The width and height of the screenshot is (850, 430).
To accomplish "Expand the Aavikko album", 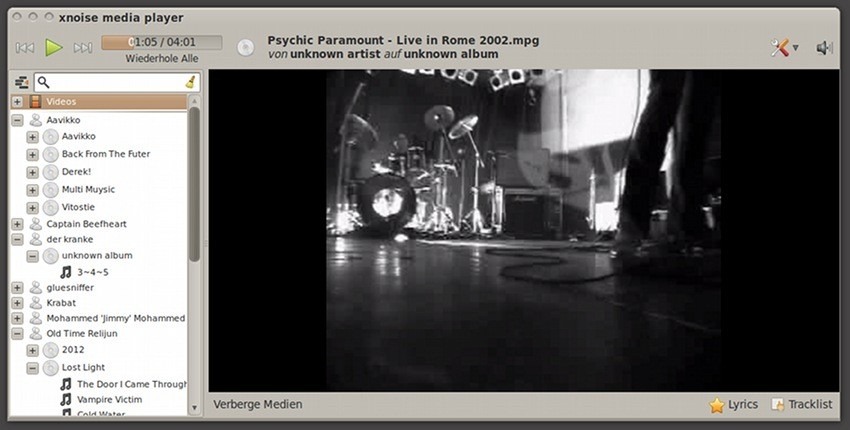I will pos(33,137).
